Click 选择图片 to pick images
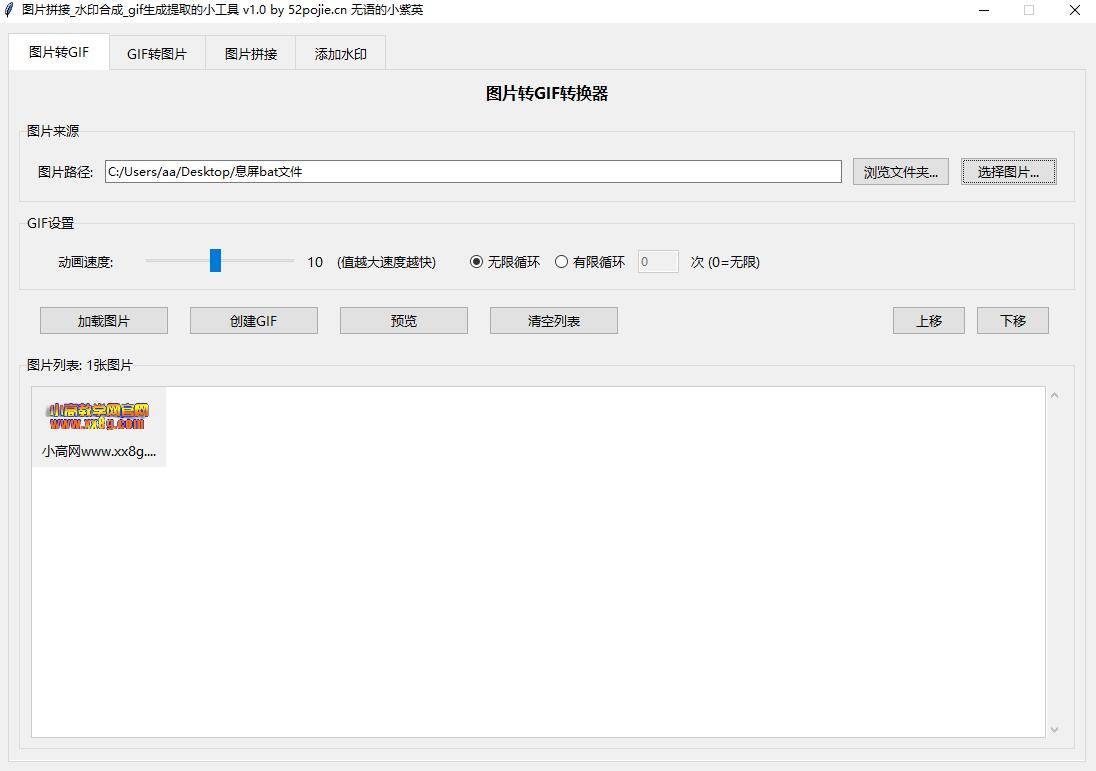This screenshot has width=1096, height=771. point(1008,171)
